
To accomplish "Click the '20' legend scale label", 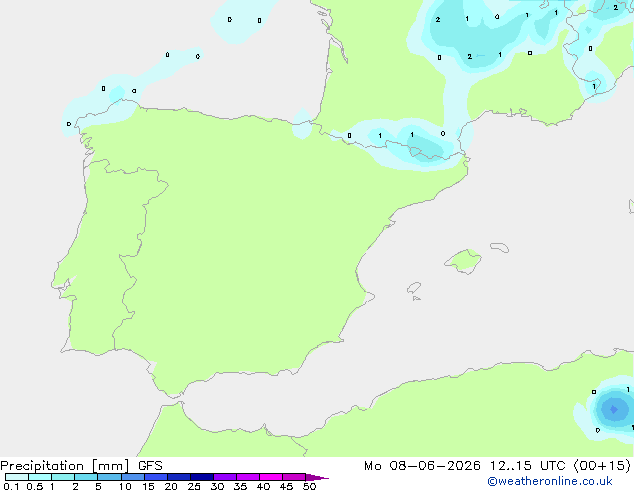I will click(171, 486).
